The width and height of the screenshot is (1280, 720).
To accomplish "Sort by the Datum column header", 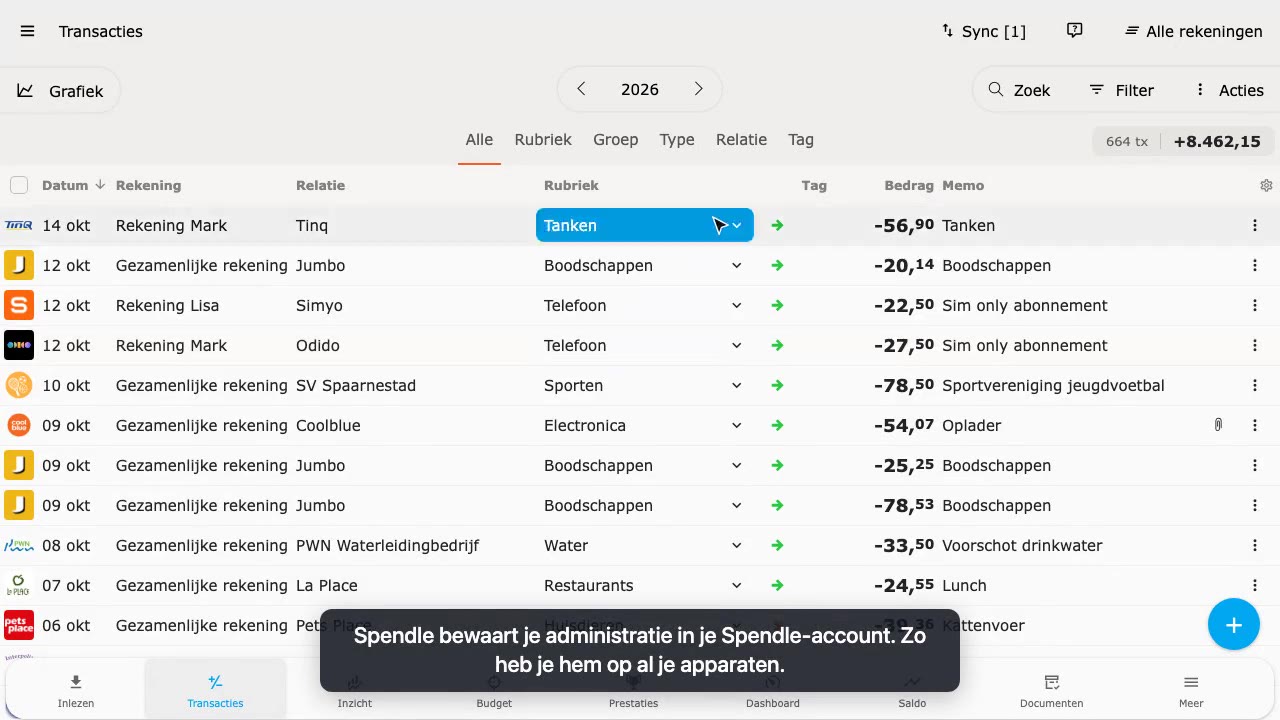I will tap(73, 185).
